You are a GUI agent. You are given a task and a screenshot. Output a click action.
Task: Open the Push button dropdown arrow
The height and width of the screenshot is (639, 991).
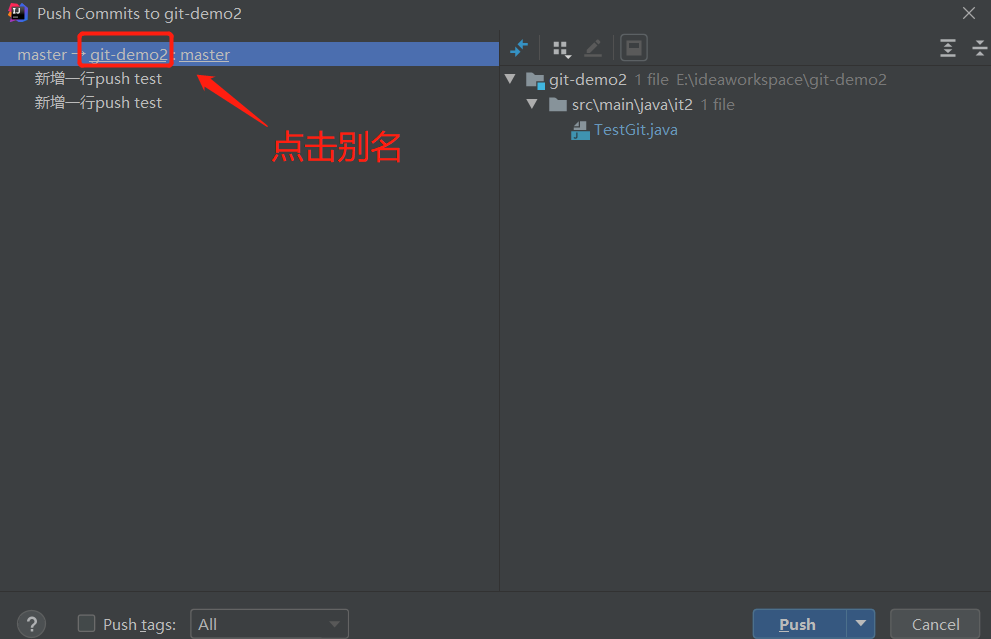point(861,624)
